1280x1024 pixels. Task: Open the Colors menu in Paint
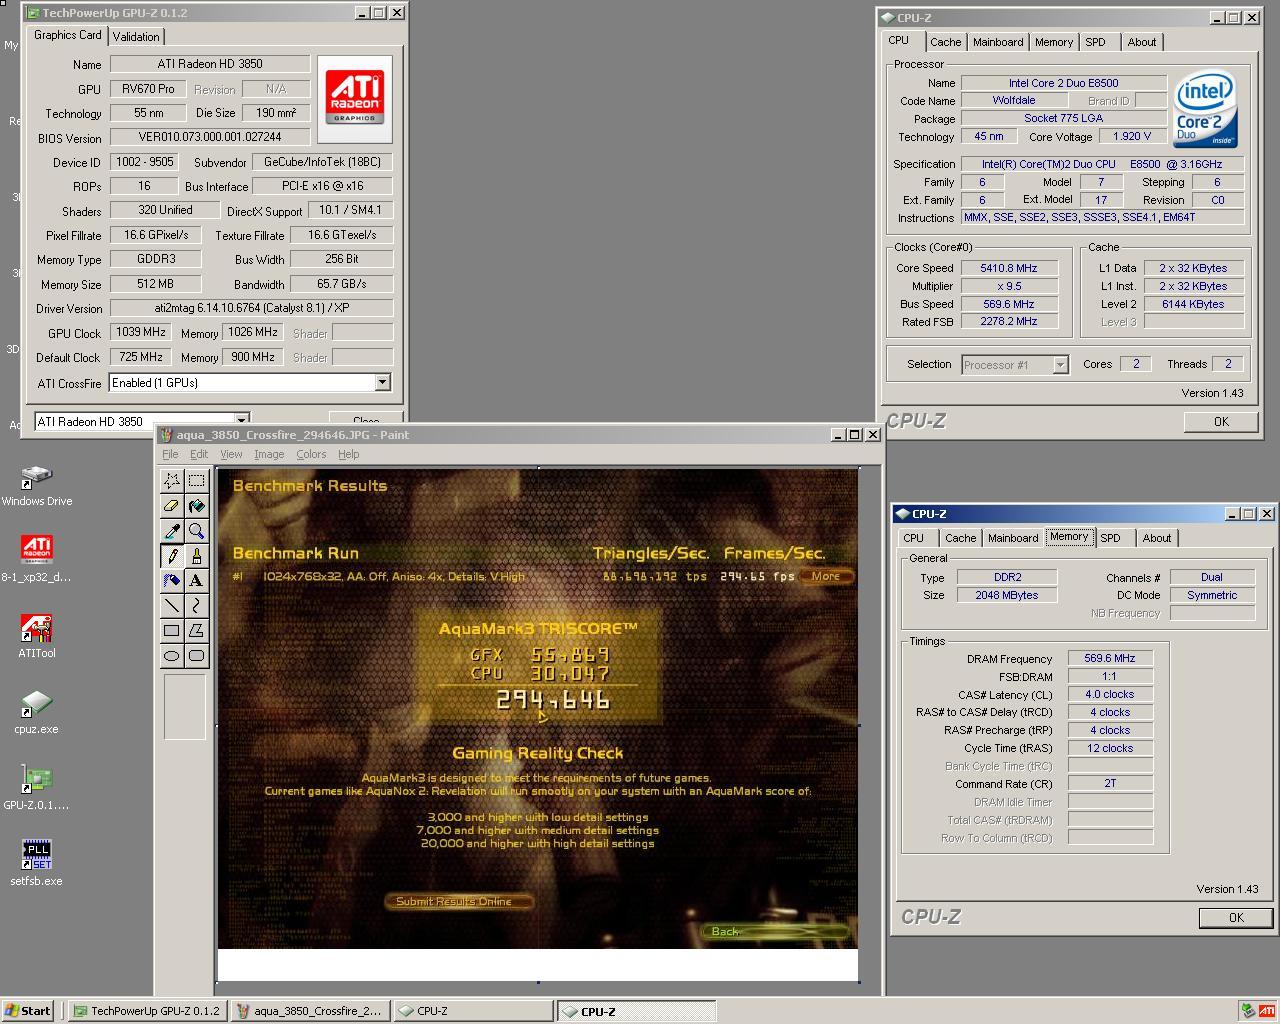311,454
